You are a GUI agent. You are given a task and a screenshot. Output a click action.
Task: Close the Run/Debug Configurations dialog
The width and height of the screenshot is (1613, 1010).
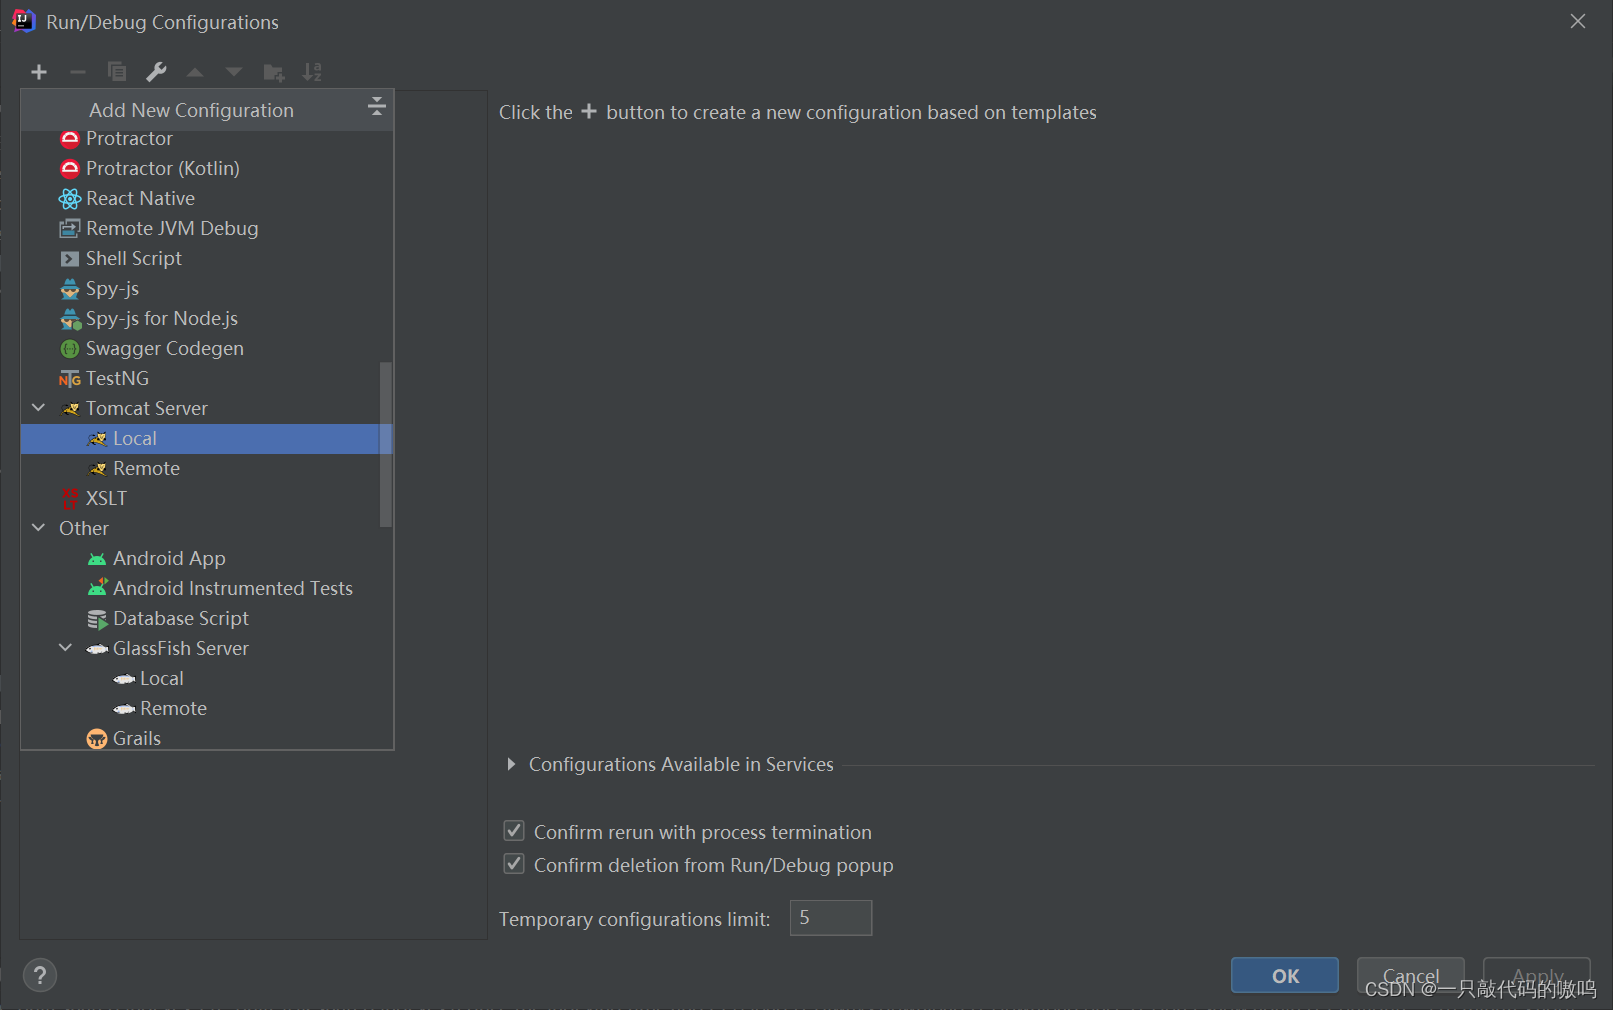[x=1578, y=21]
